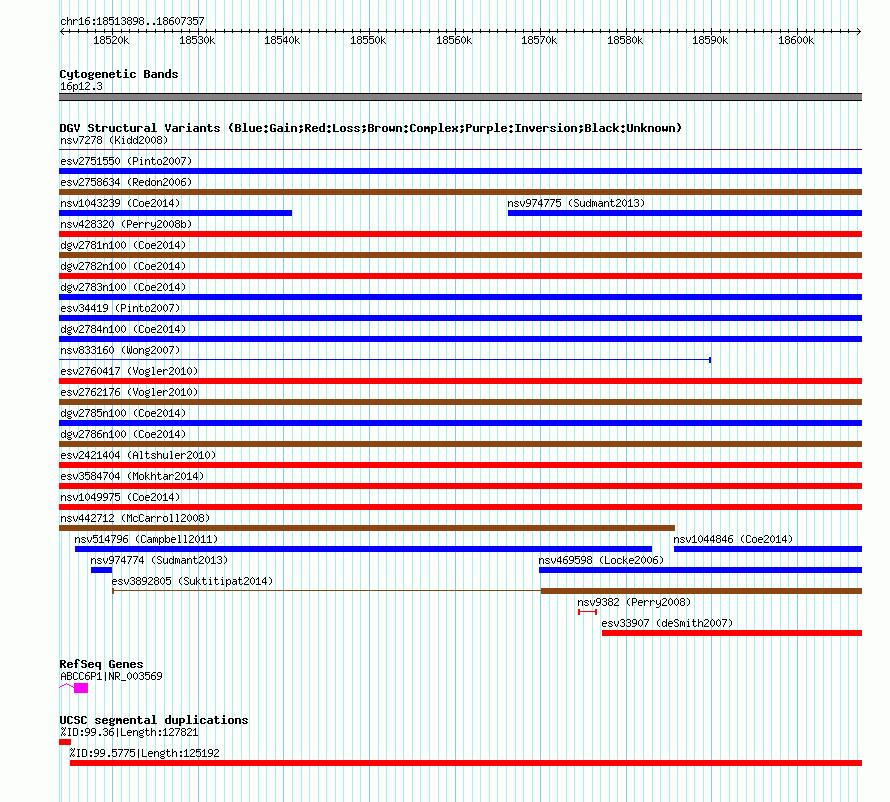Click the esv2762176 (Vogler2010) label

point(129,392)
